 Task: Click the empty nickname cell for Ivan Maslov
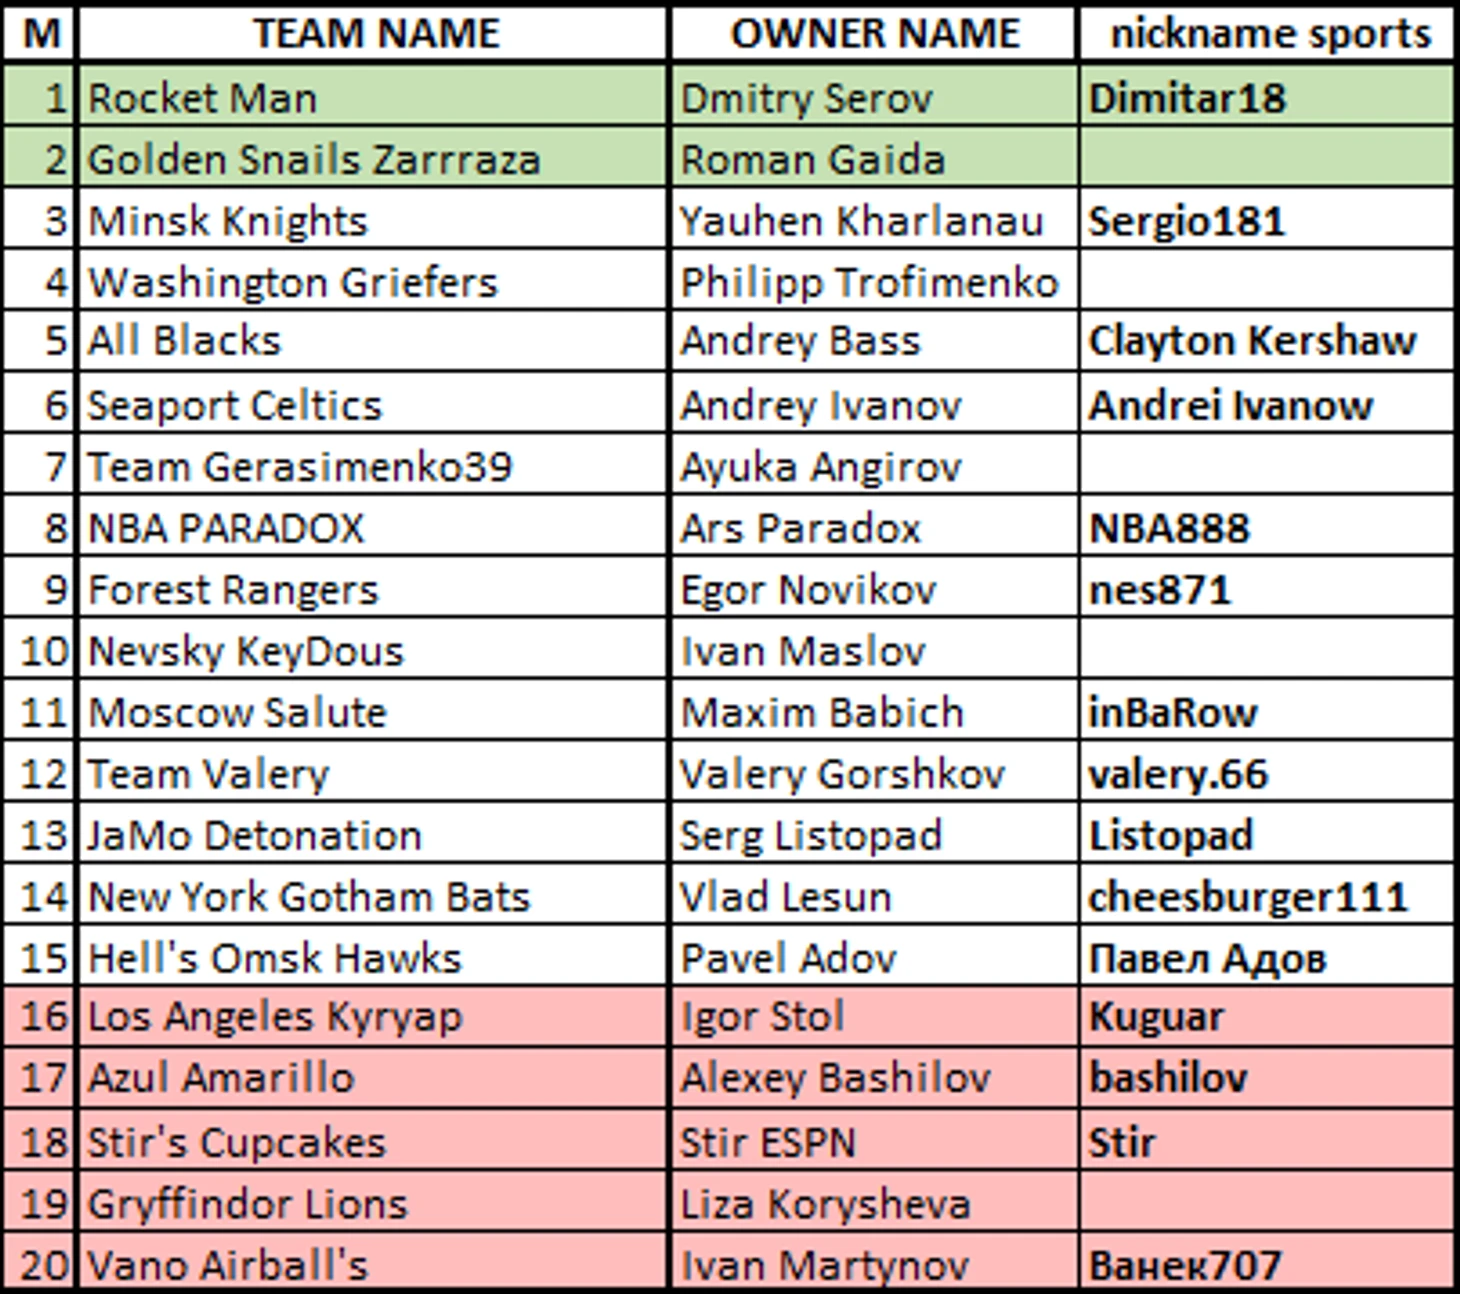pos(1267,650)
